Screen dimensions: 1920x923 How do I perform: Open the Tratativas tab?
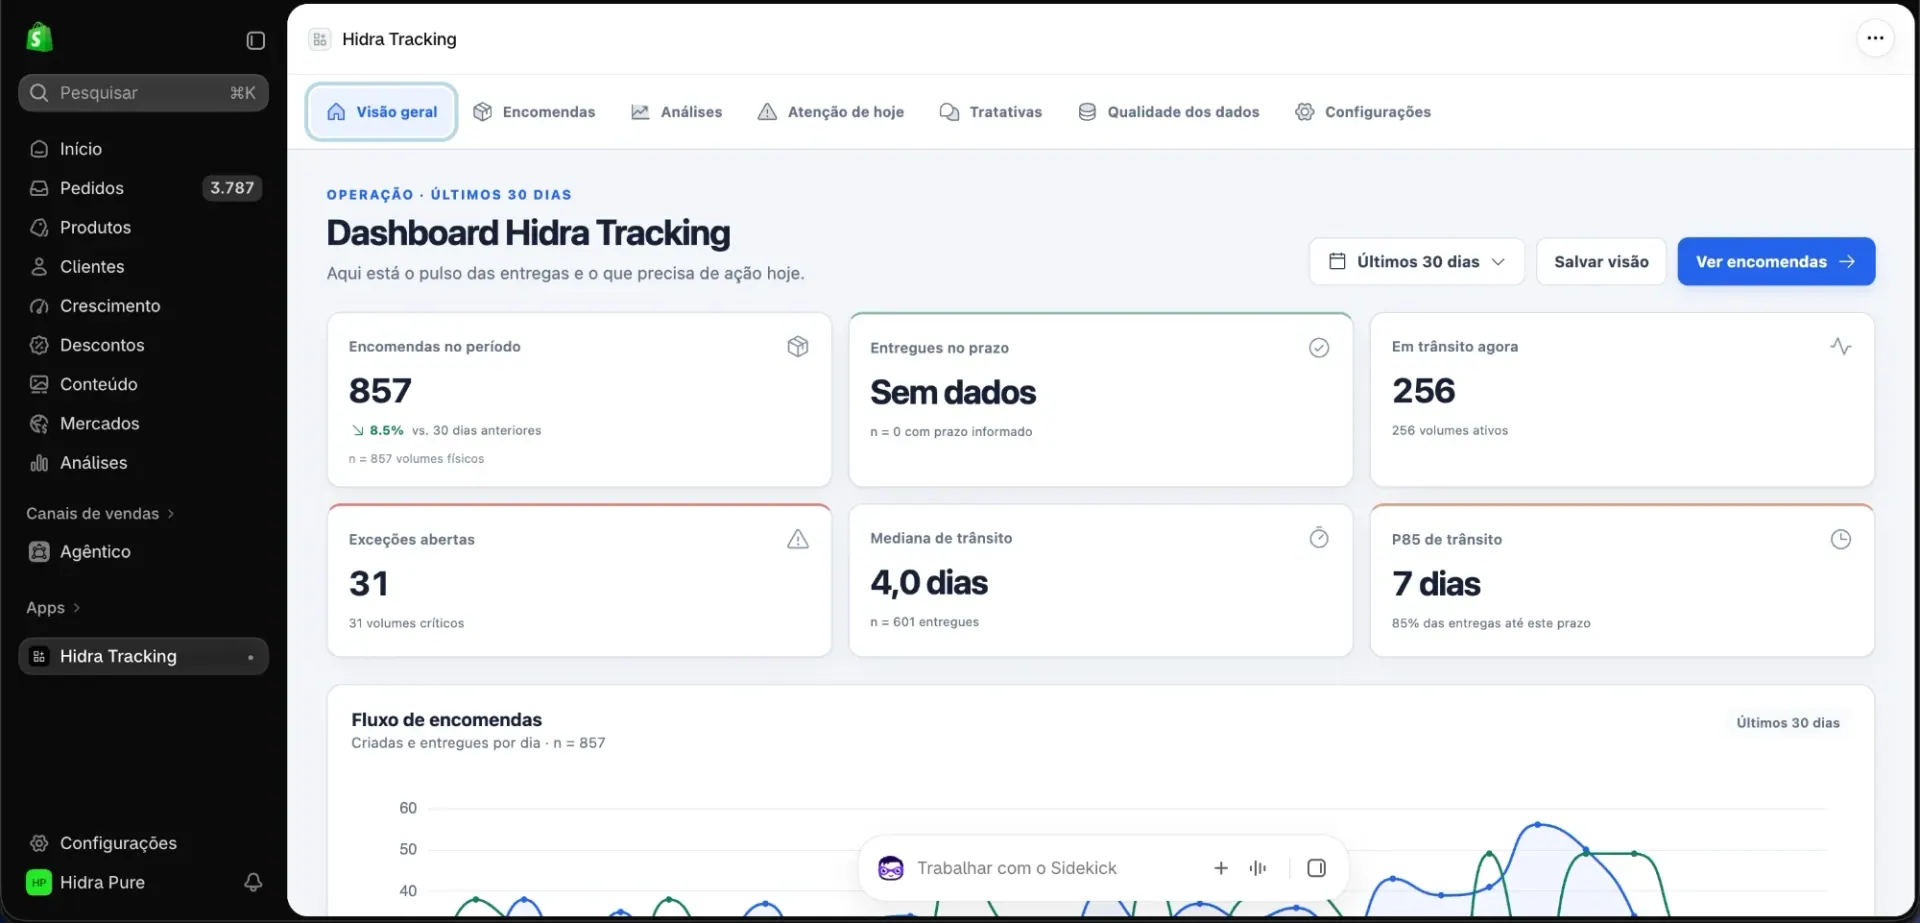990,112
